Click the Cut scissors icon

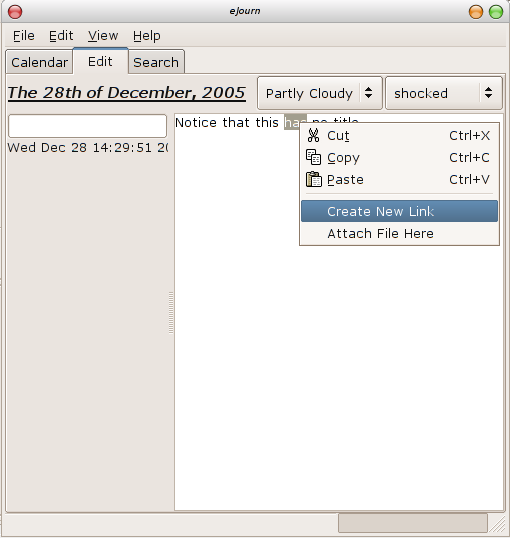click(x=313, y=136)
